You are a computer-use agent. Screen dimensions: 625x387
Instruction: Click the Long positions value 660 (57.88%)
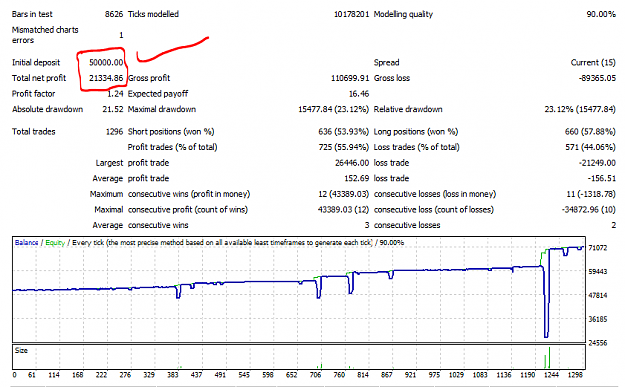click(x=590, y=132)
